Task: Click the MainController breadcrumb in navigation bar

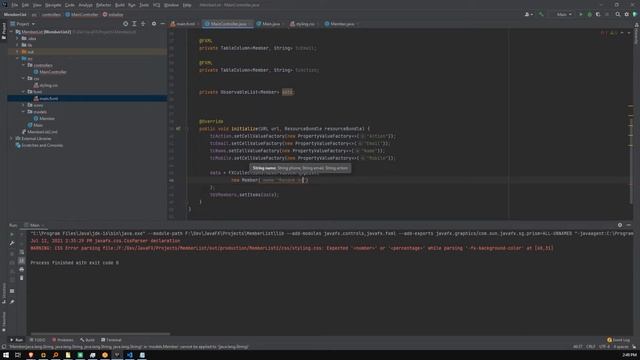Action: pyautogui.click(x=82, y=14)
